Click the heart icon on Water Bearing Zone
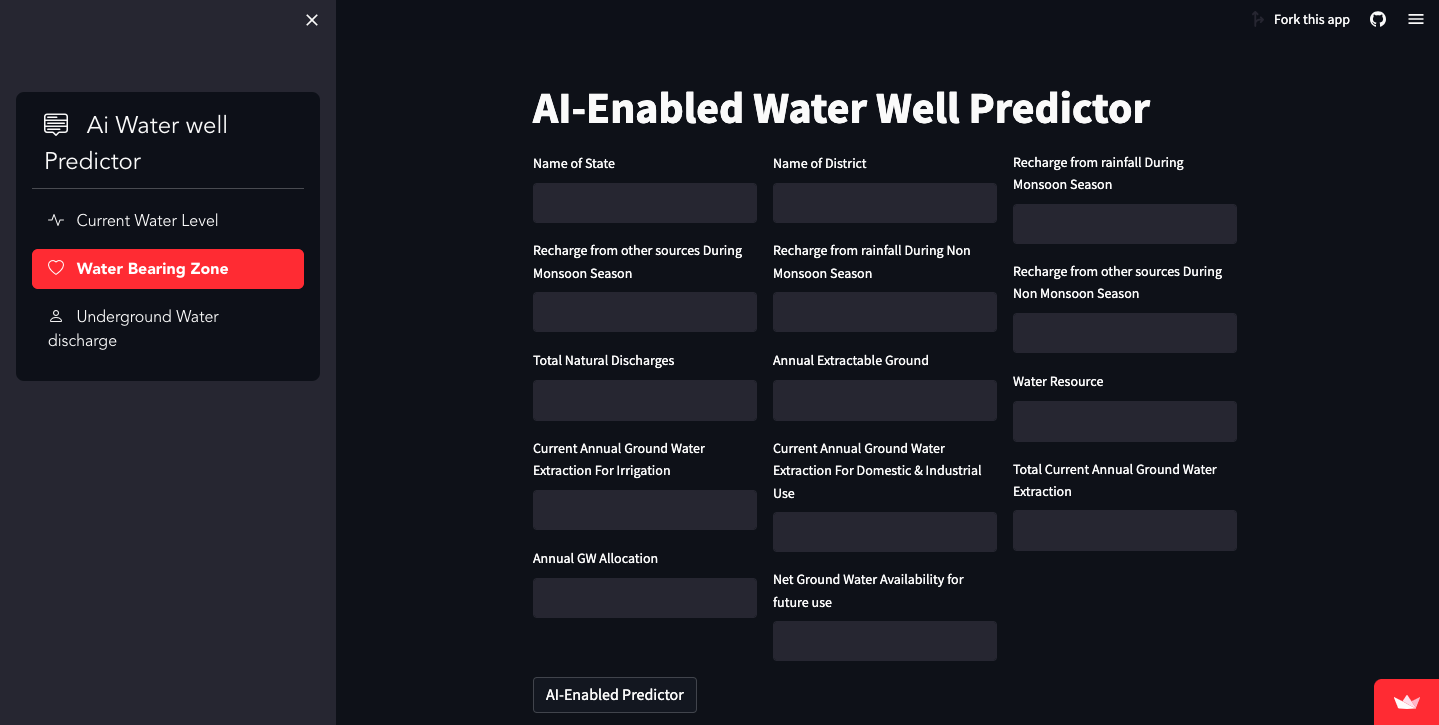 [57, 267]
